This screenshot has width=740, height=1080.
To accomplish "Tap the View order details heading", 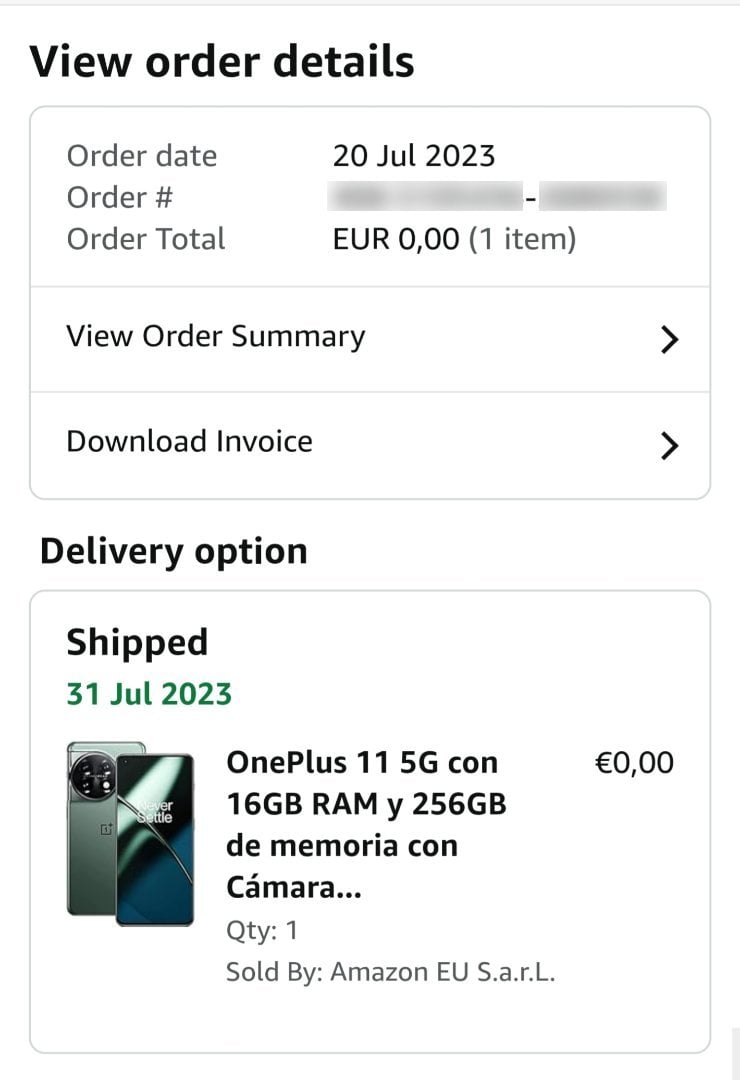I will point(222,61).
